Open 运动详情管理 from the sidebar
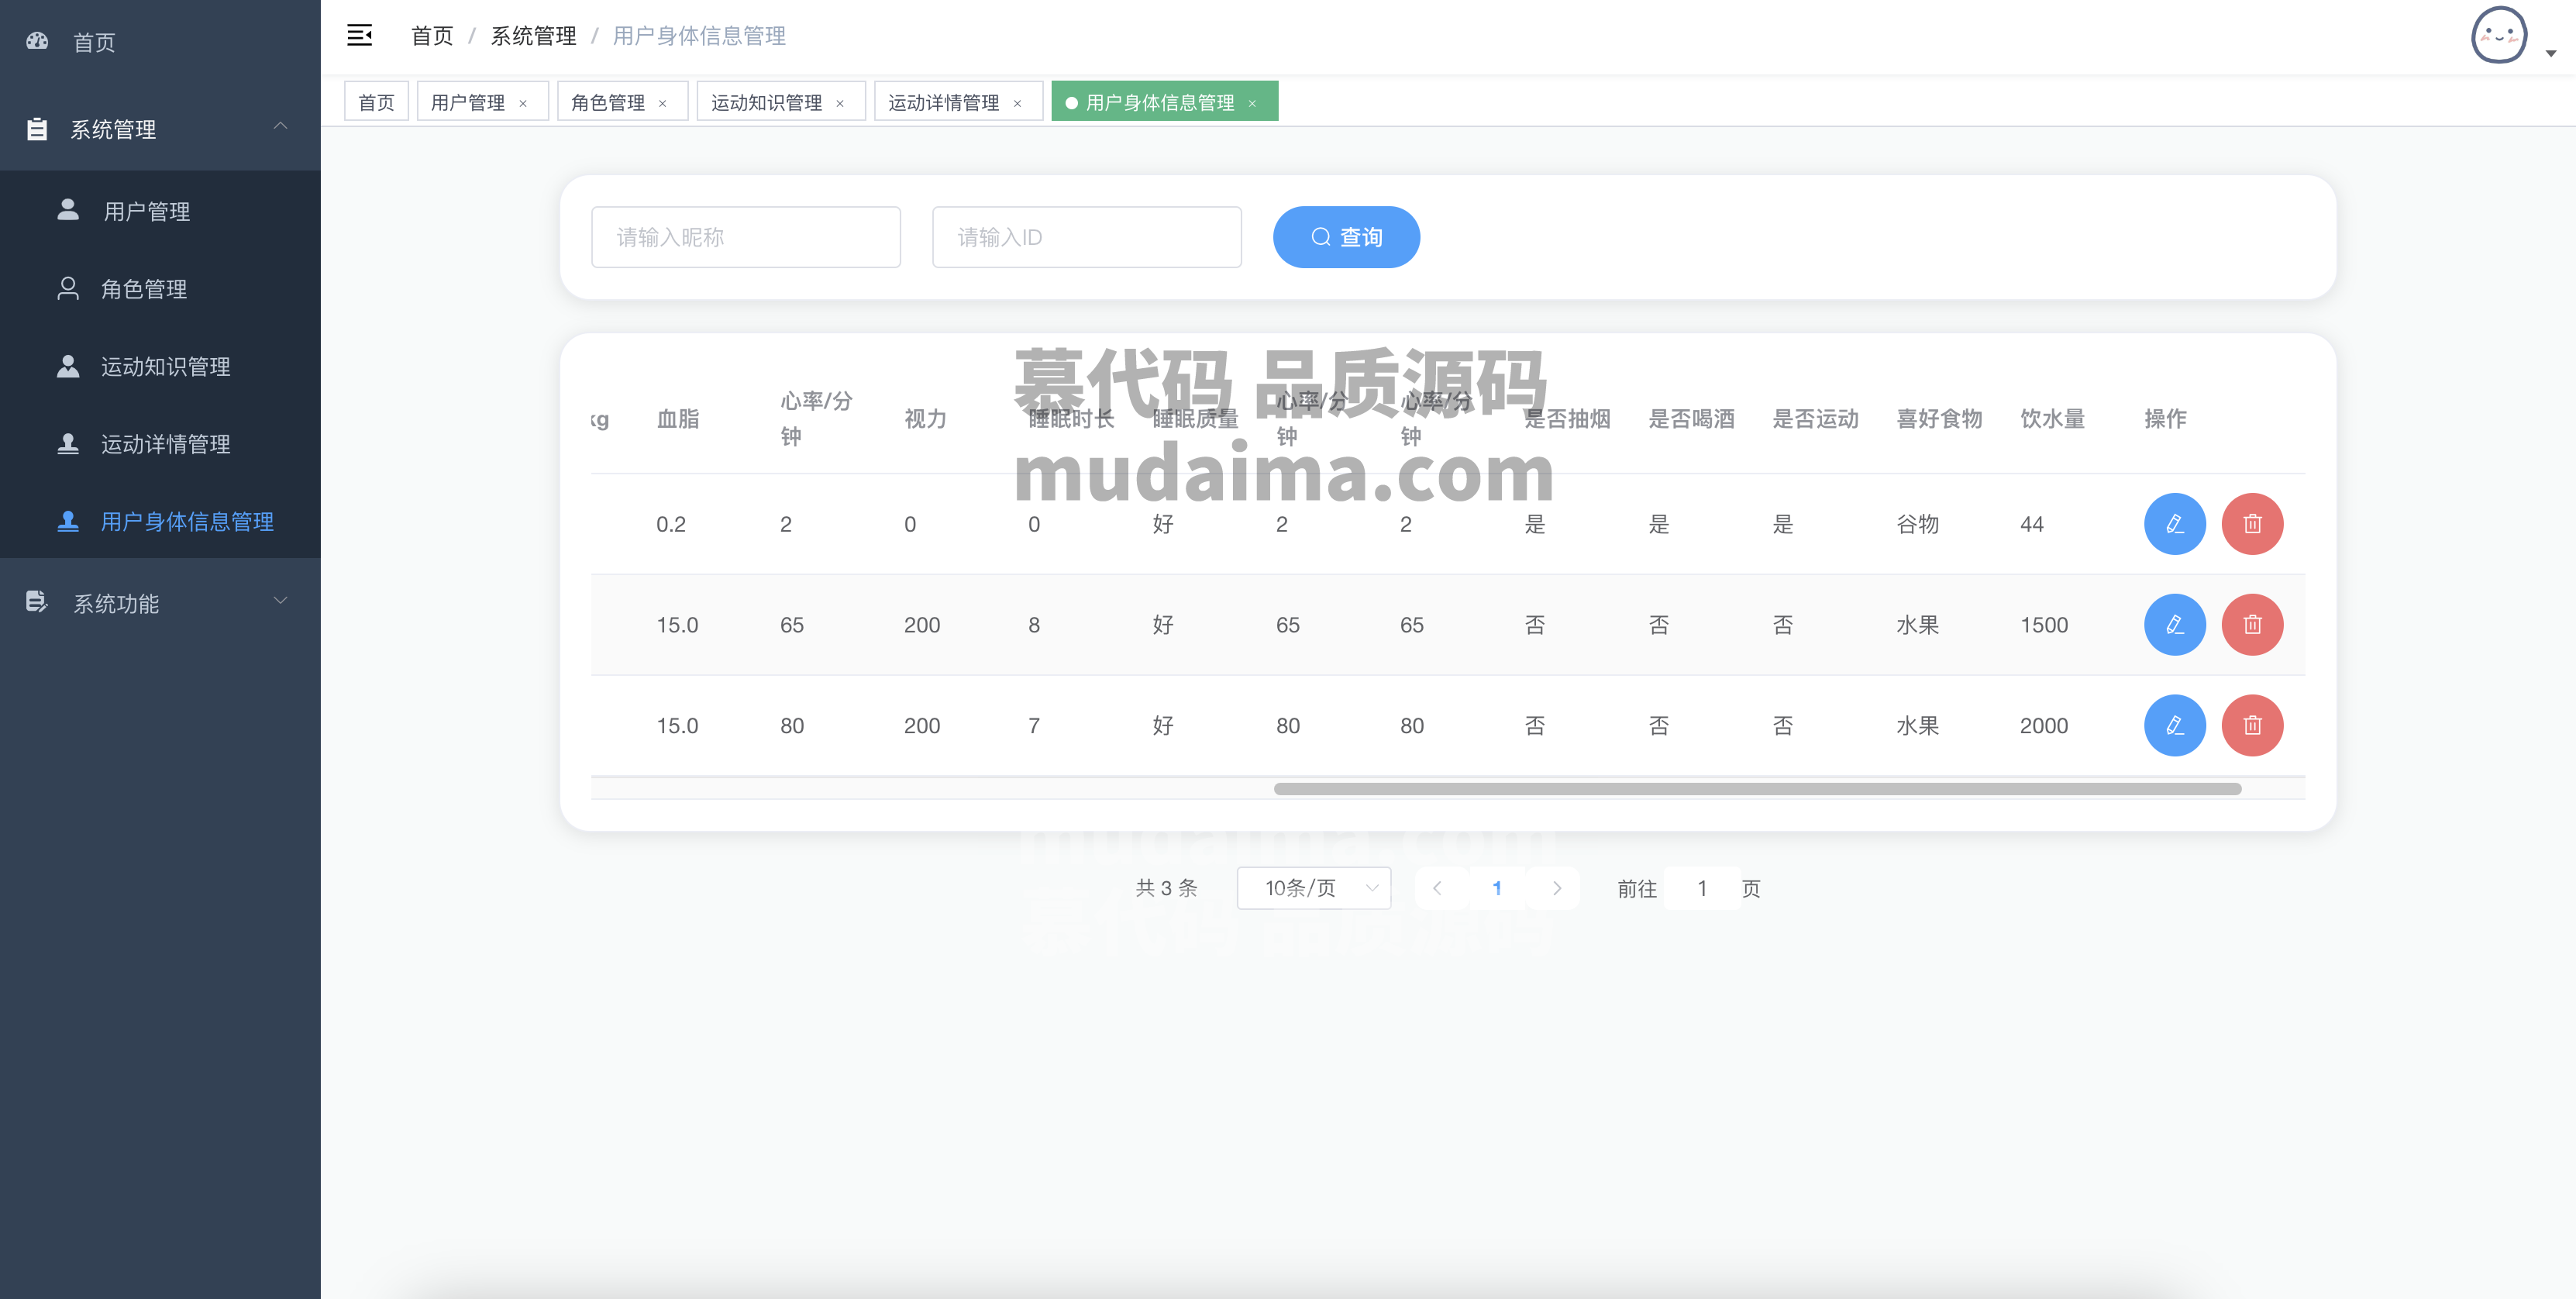The image size is (2576, 1299). pyautogui.click(x=160, y=444)
